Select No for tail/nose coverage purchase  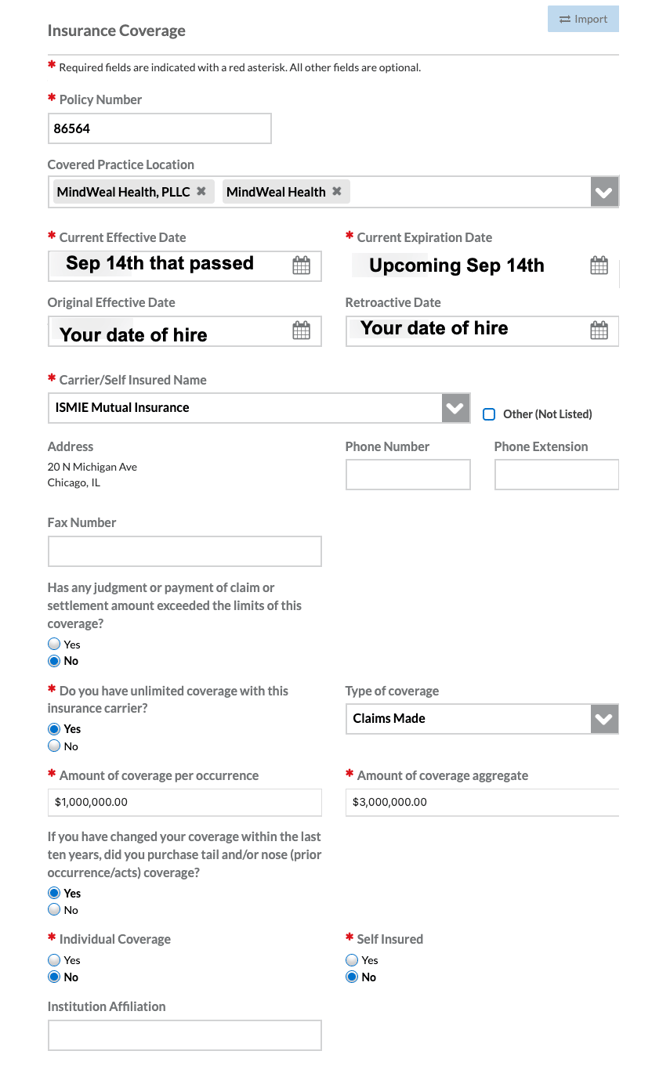(54, 910)
